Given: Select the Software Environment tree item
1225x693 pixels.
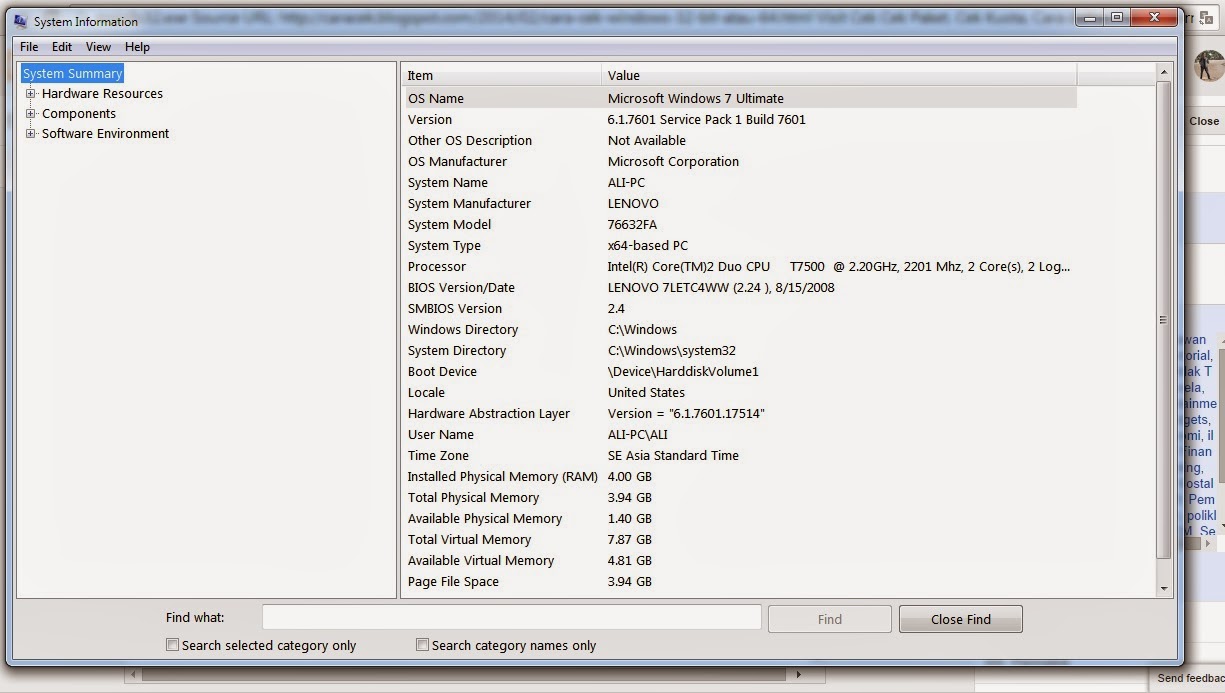Looking at the screenshot, I should [105, 133].
